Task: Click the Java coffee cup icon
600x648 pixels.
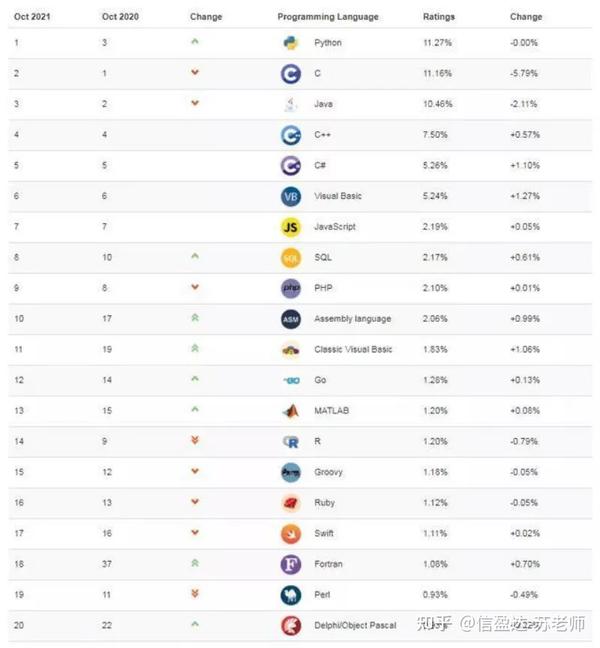Action: [x=290, y=104]
